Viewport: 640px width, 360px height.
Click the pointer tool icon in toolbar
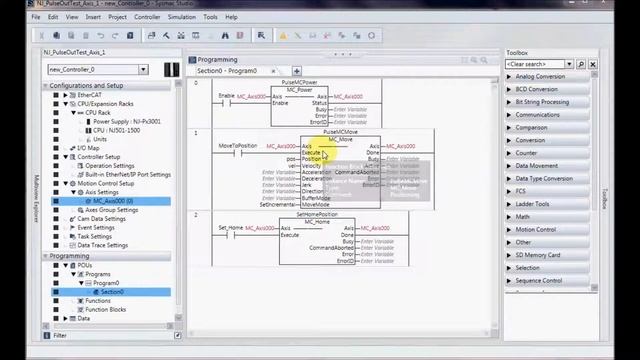point(261,36)
